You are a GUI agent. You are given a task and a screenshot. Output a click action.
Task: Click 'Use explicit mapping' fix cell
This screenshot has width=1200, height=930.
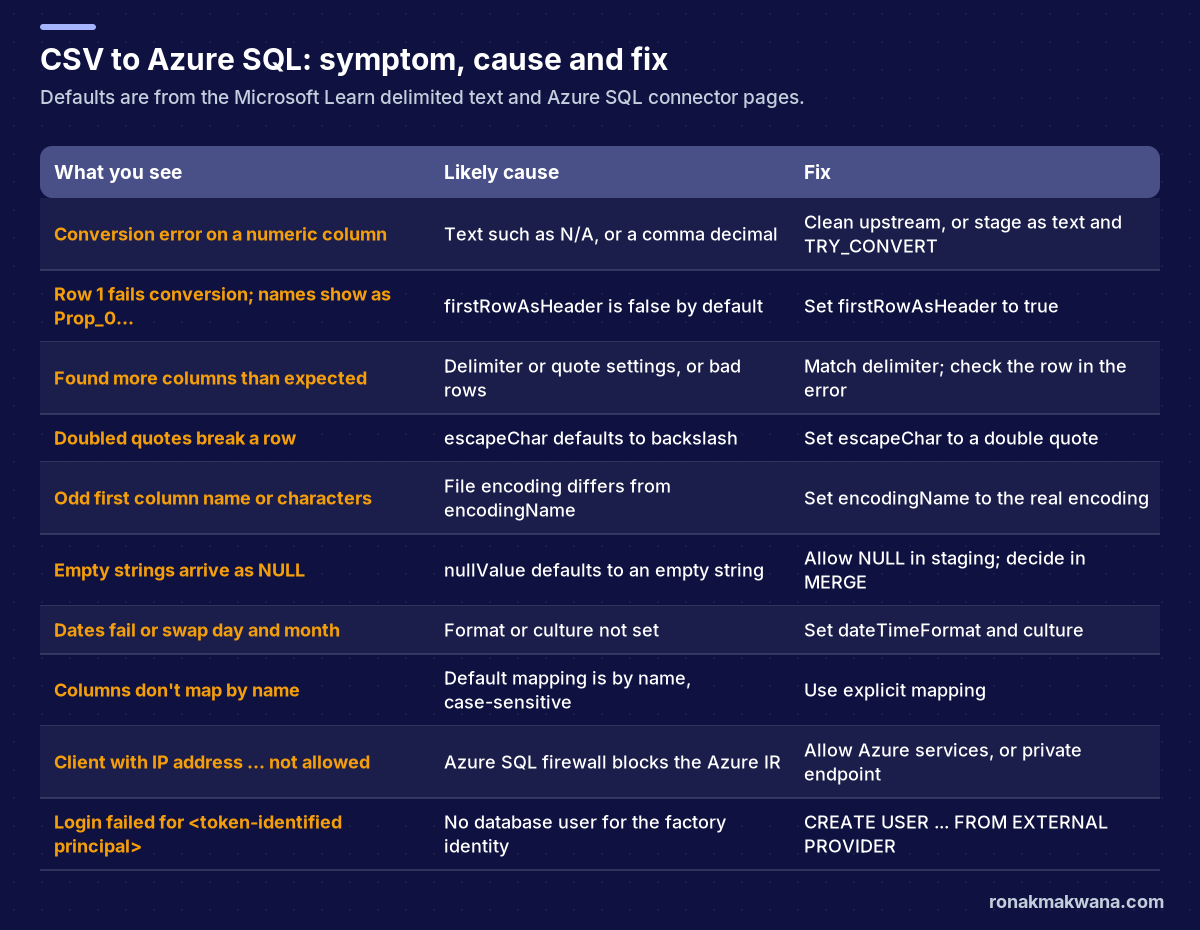point(895,690)
